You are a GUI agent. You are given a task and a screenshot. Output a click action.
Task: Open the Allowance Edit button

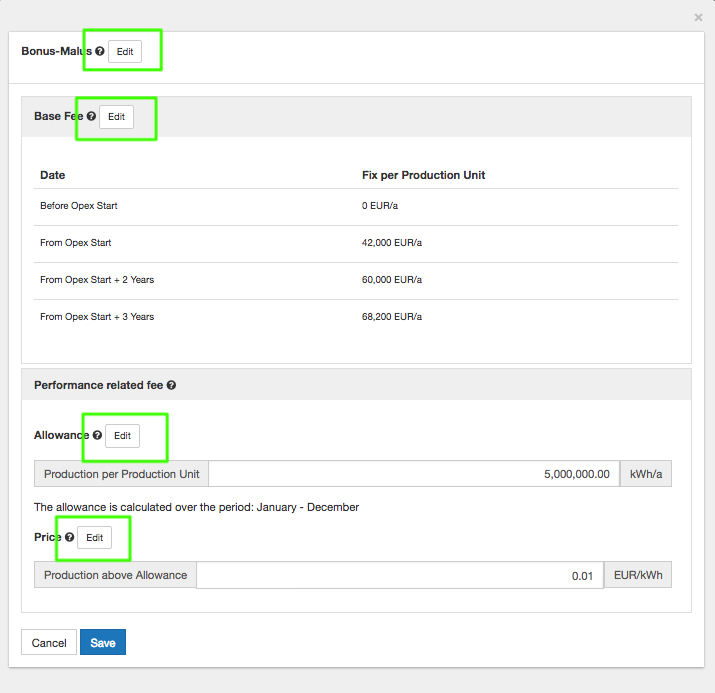coord(123,436)
